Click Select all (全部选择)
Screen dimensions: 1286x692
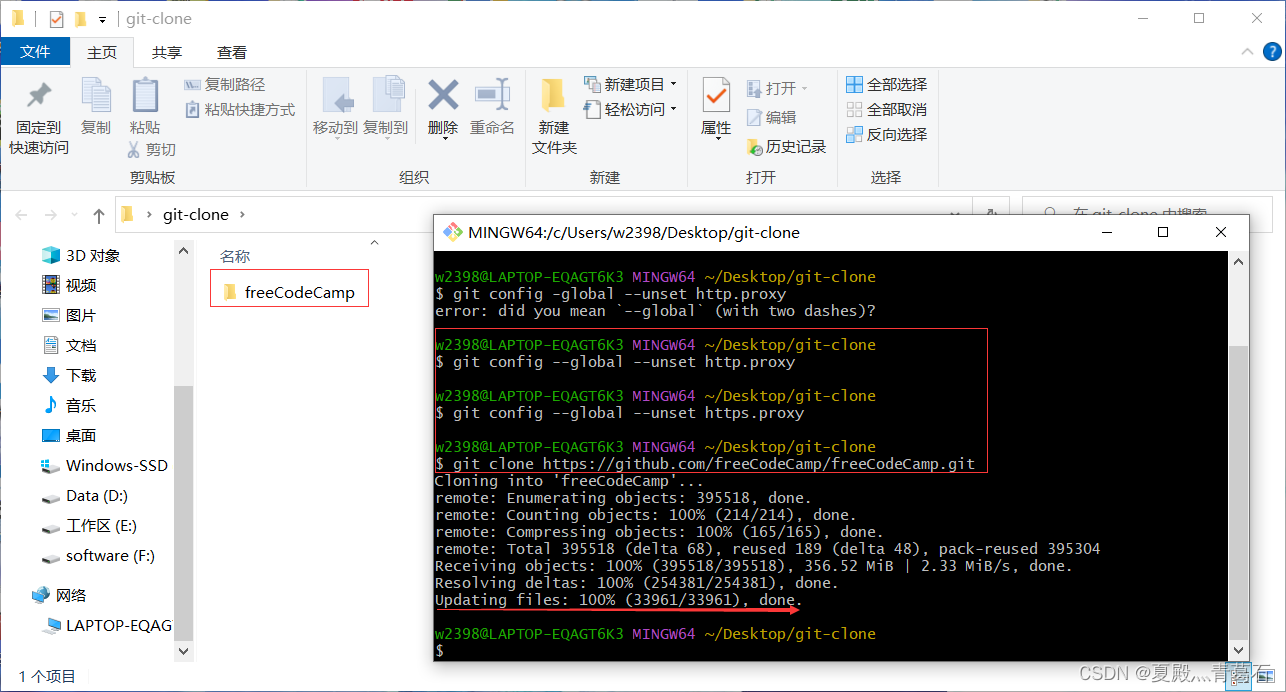click(x=887, y=84)
